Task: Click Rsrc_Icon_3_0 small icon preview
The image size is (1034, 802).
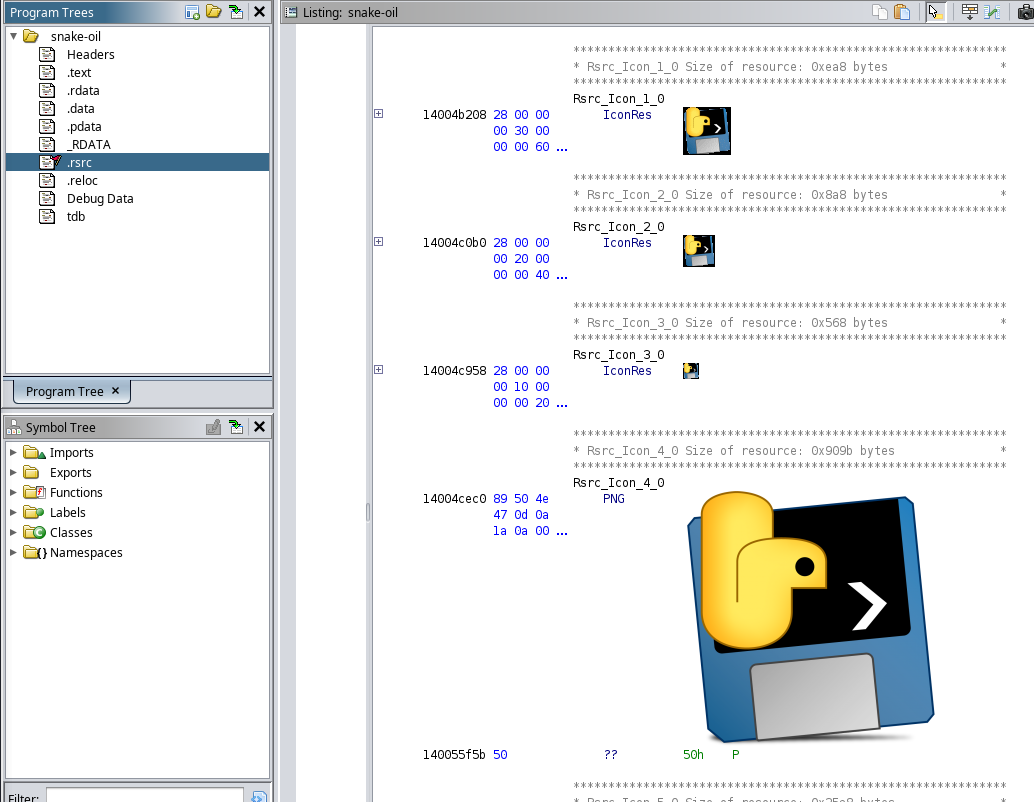Action: pos(691,371)
